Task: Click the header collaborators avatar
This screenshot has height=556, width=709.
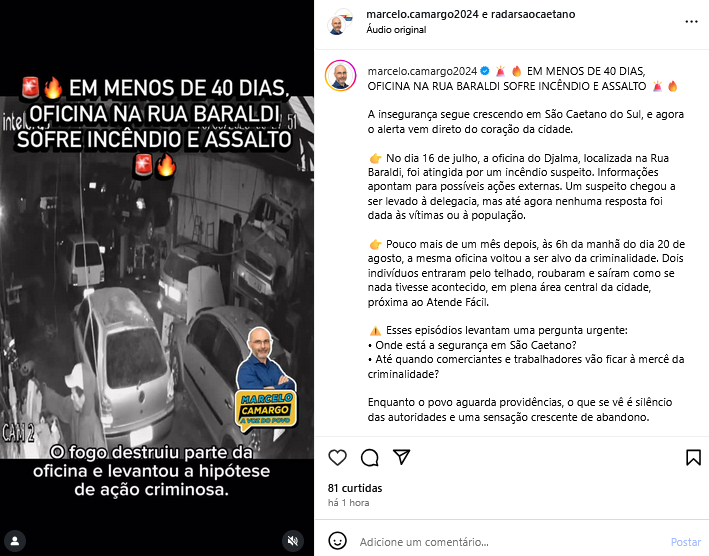Action: 340,22
